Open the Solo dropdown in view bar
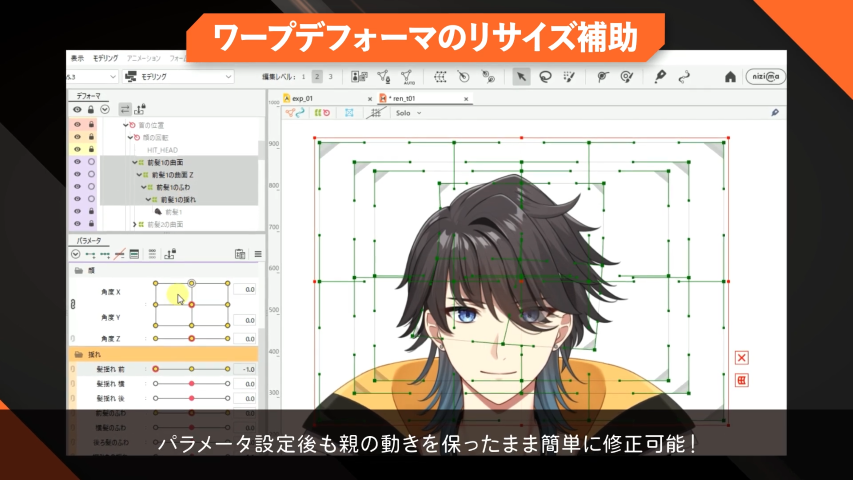 409,113
